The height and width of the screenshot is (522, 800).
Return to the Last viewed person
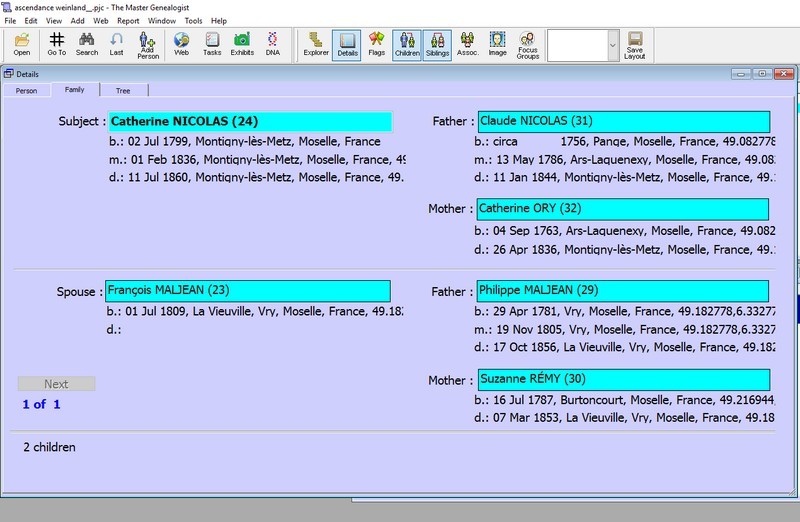(116, 44)
